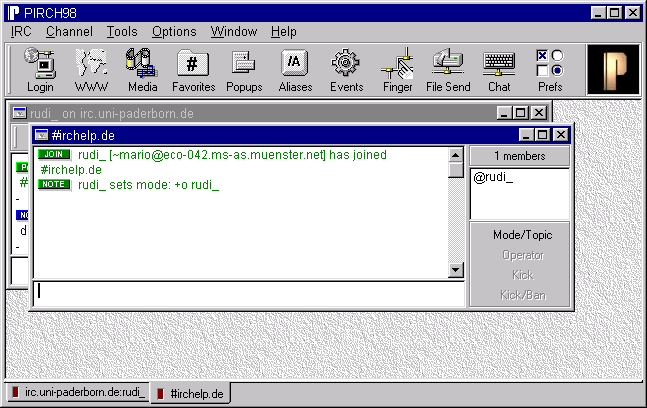647x408 pixels.
Task: Expand the Tools menu
Action: pyautogui.click(x=122, y=32)
